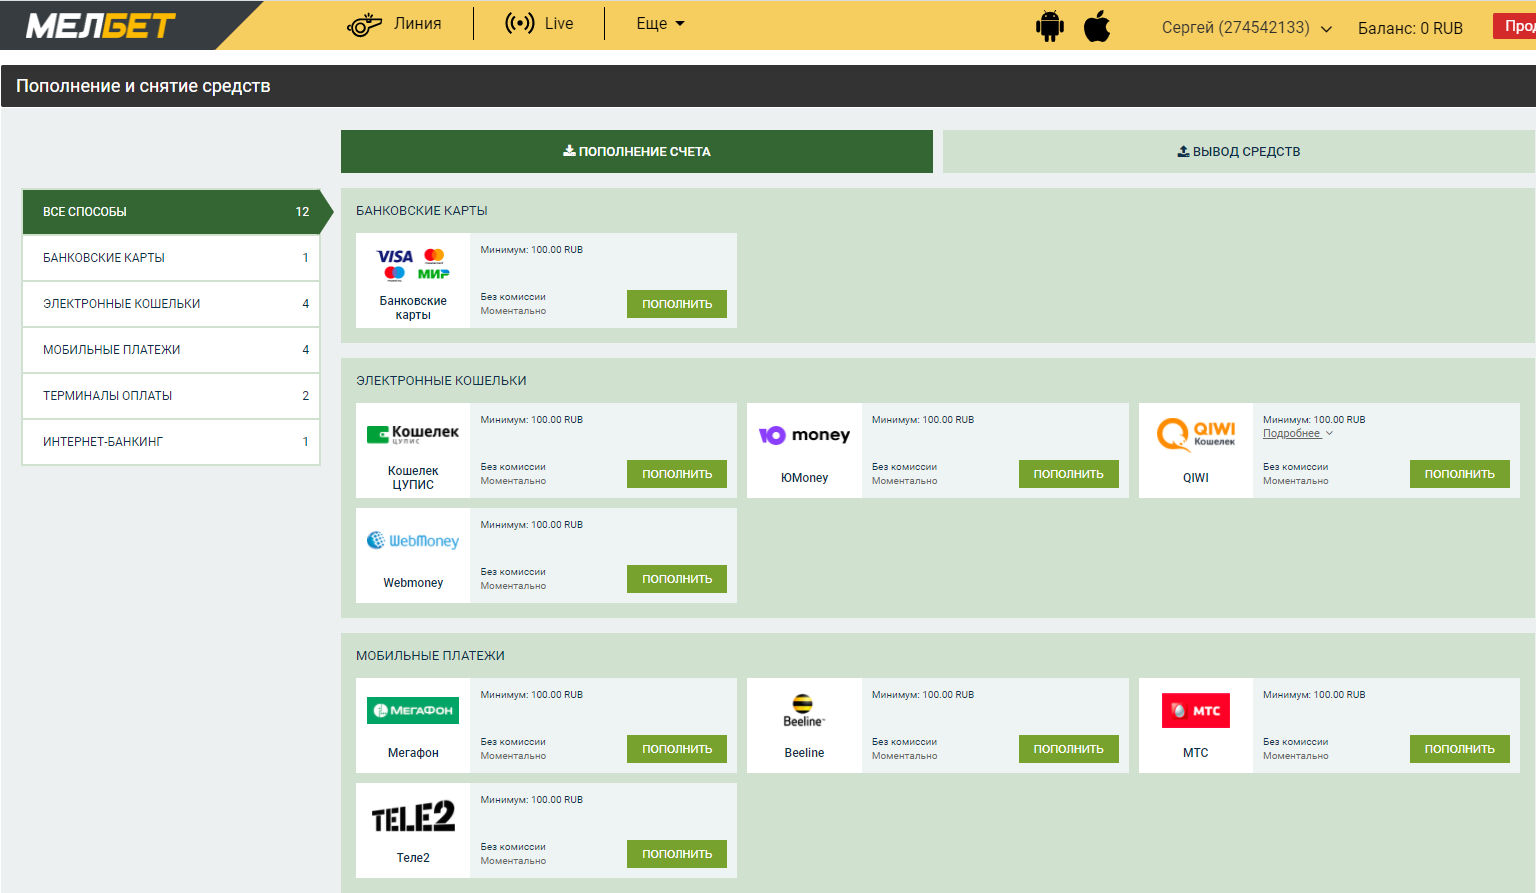Click Пополнить for Банковские карты
This screenshot has height=893, width=1536.
pyautogui.click(x=677, y=304)
